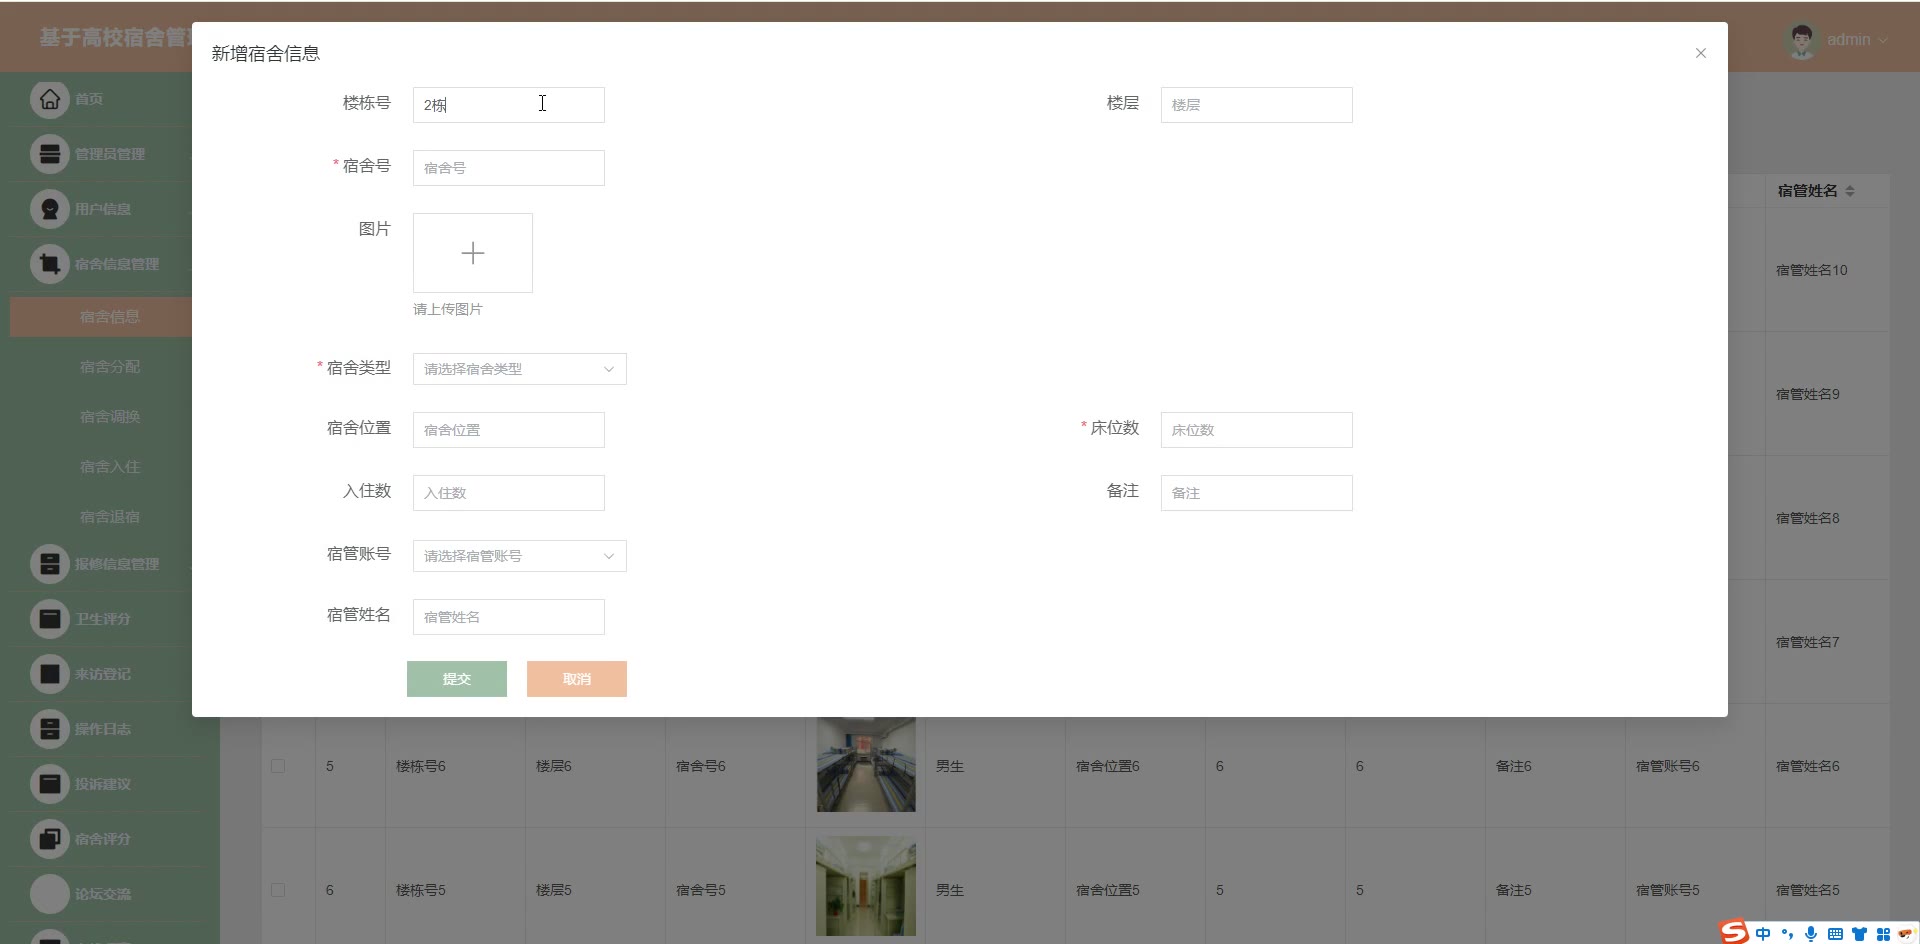Click the 楼层5 table cell
This screenshot has height=944, width=1920.
point(554,890)
